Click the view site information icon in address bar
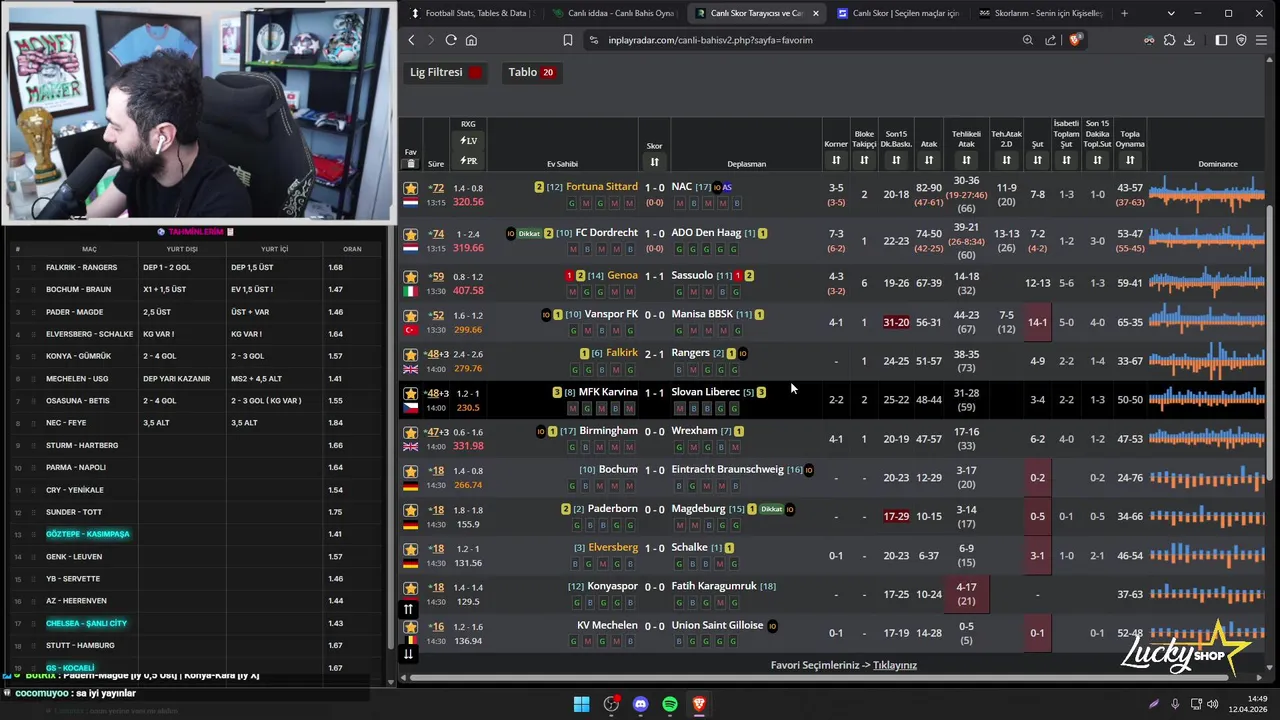Viewport: 1280px width, 720px height. (x=594, y=40)
